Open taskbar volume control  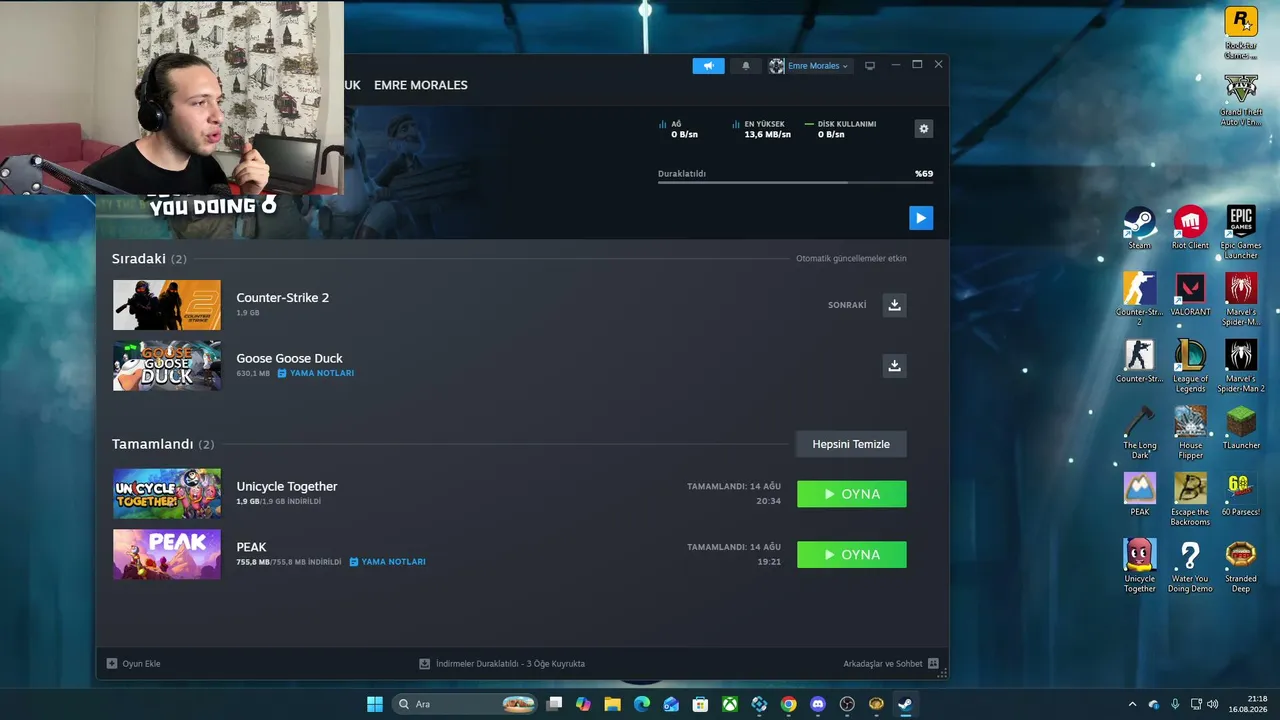pos(1212,704)
